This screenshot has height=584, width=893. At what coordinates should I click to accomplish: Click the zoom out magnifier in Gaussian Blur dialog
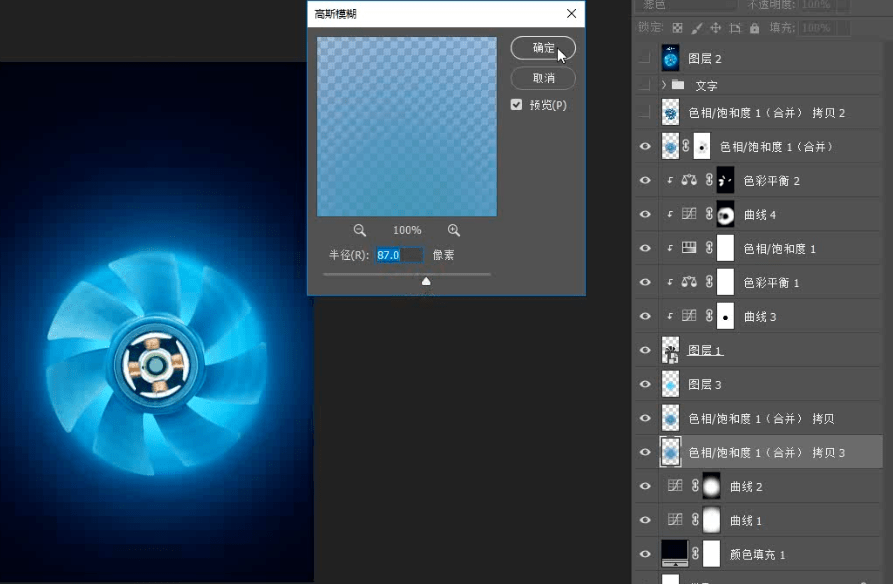360,230
